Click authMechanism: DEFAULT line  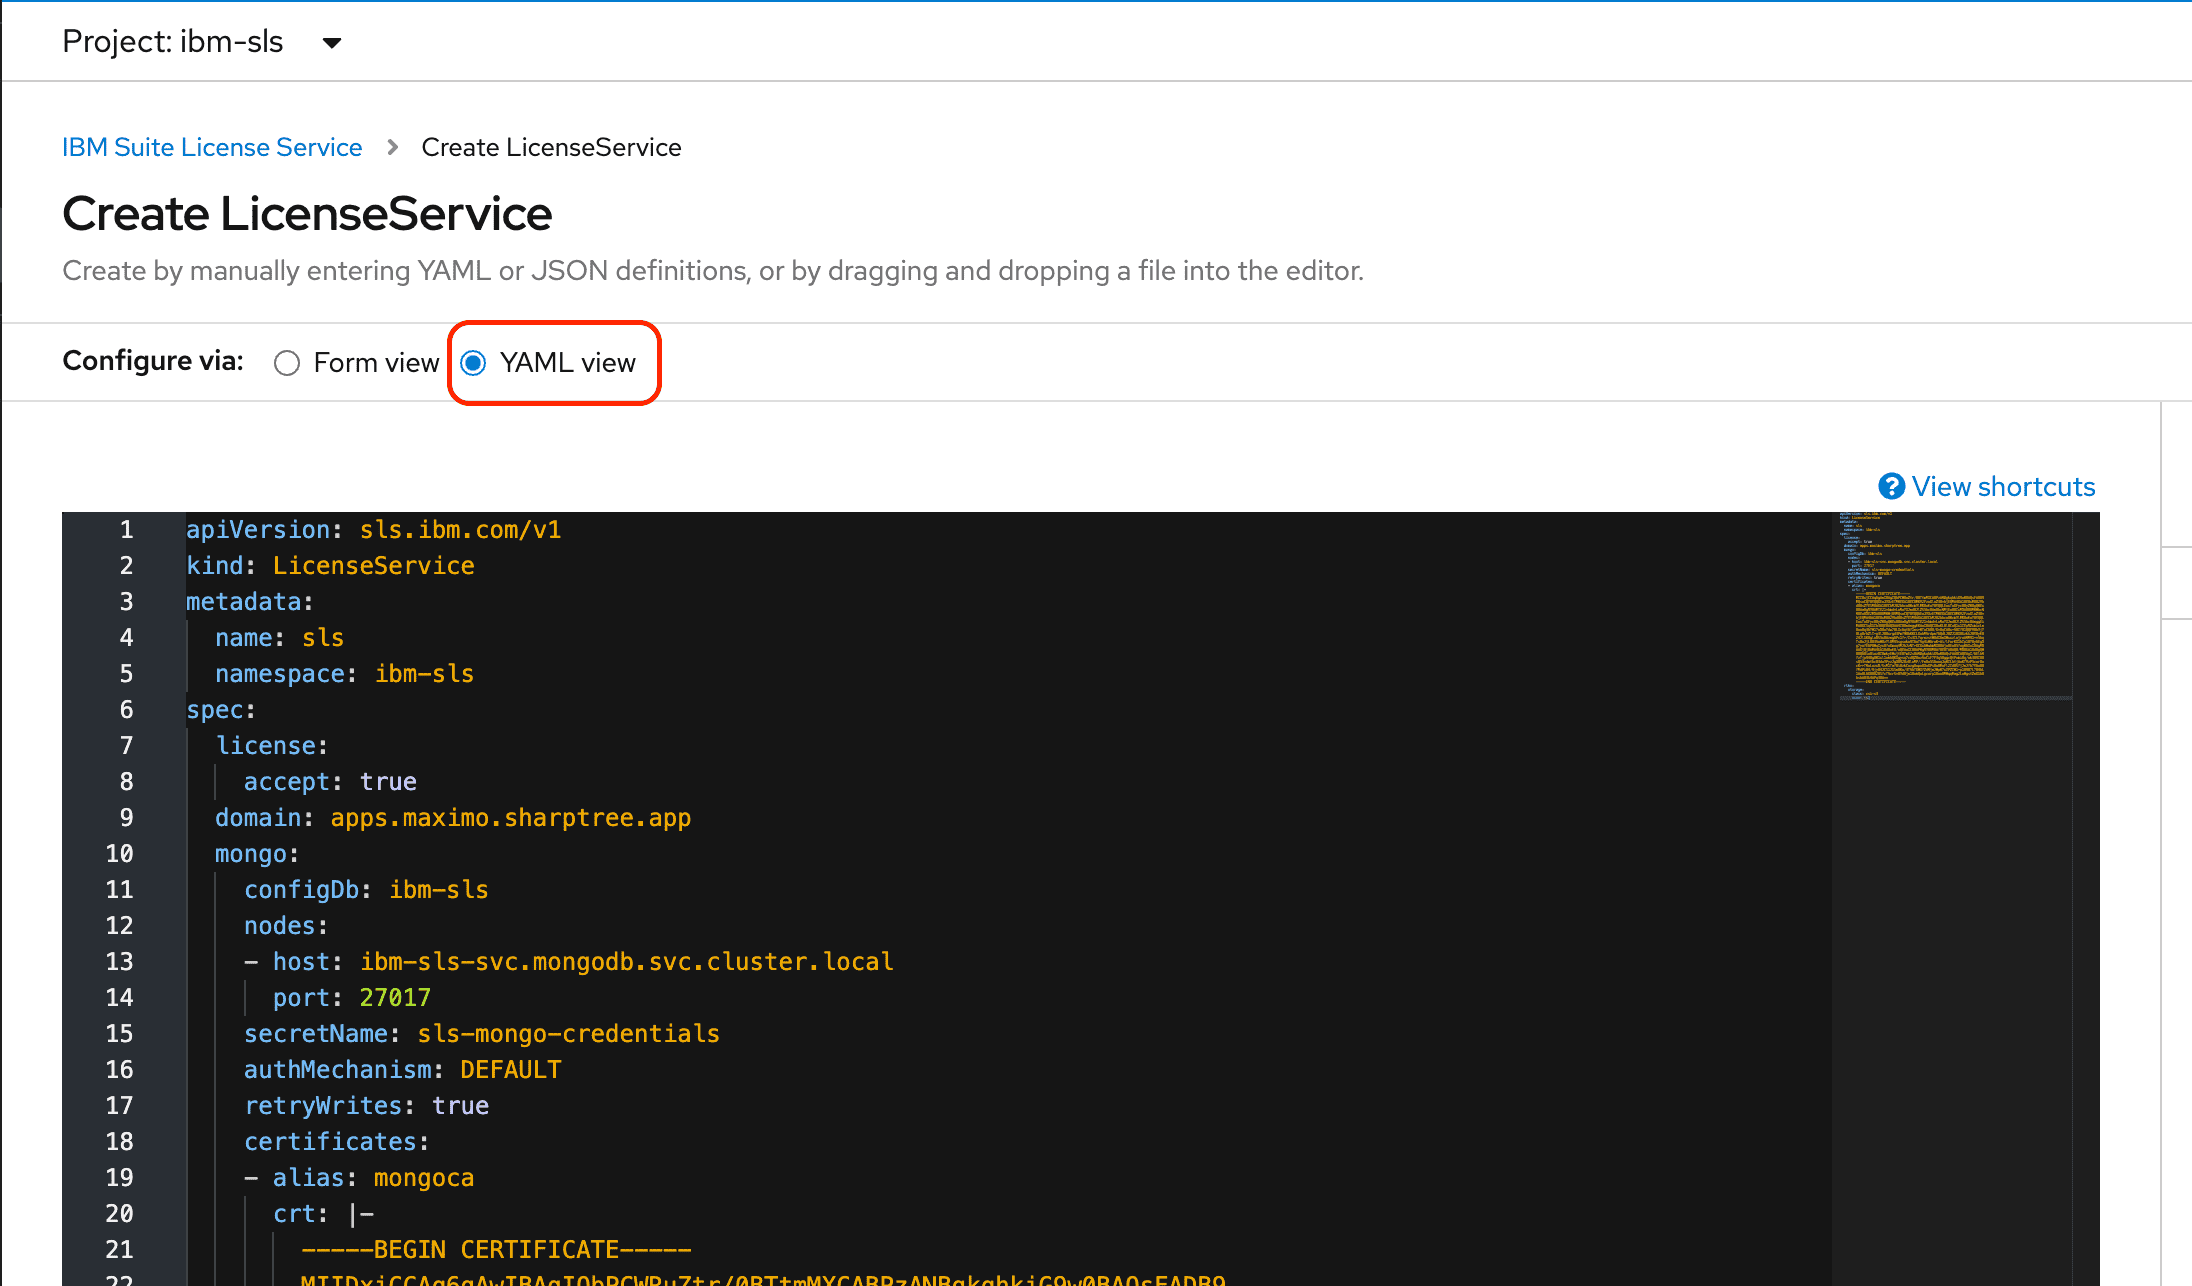[x=403, y=1070]
